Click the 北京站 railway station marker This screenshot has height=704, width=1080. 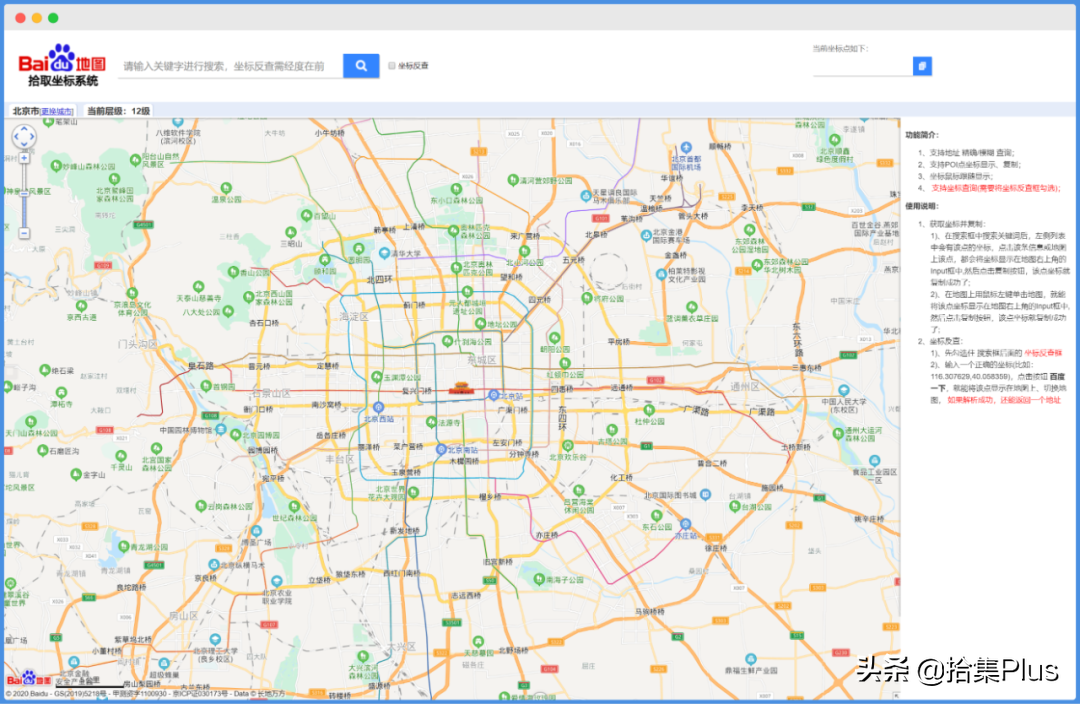[x=494, y=395]
